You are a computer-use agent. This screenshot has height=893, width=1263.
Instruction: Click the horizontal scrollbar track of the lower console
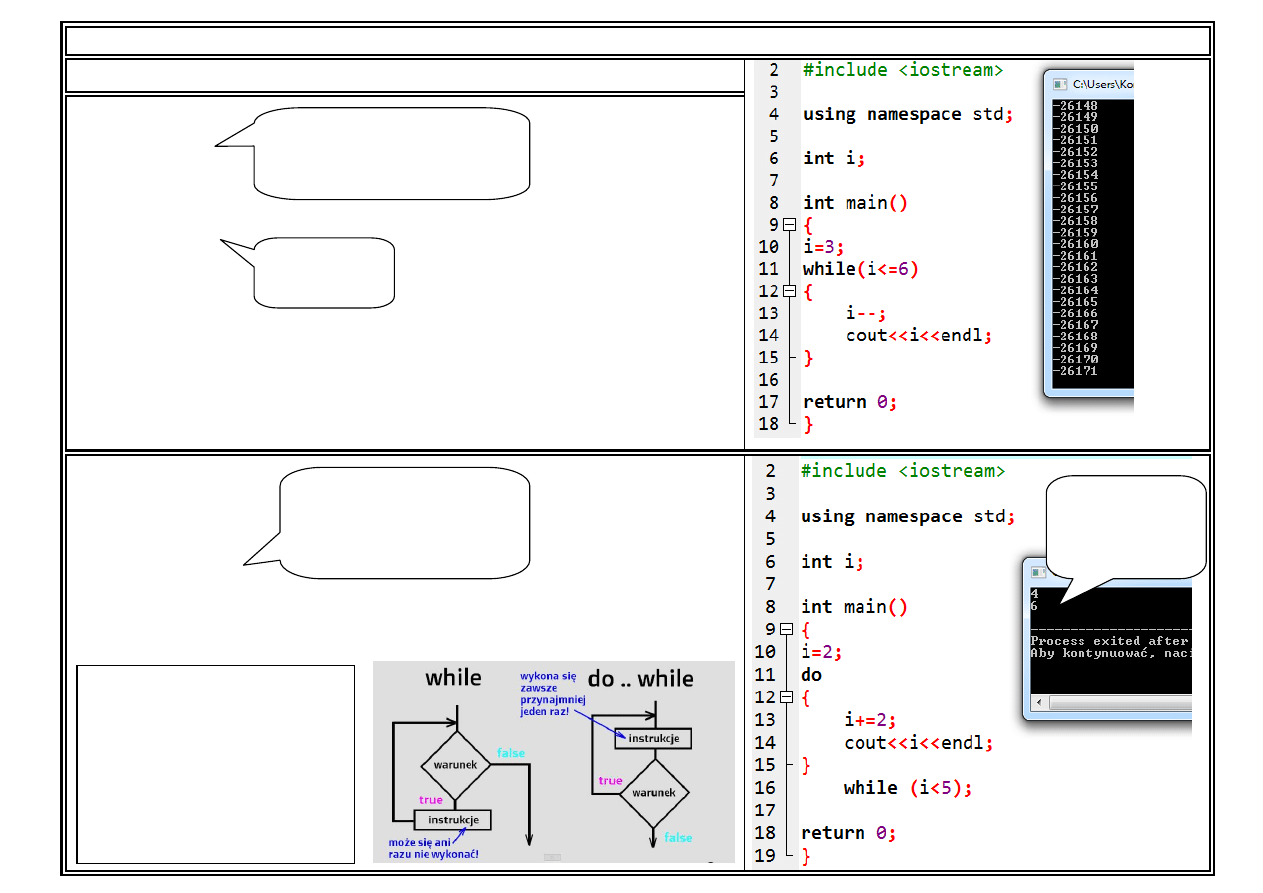pyautogui.click(x=1120, y=704)
